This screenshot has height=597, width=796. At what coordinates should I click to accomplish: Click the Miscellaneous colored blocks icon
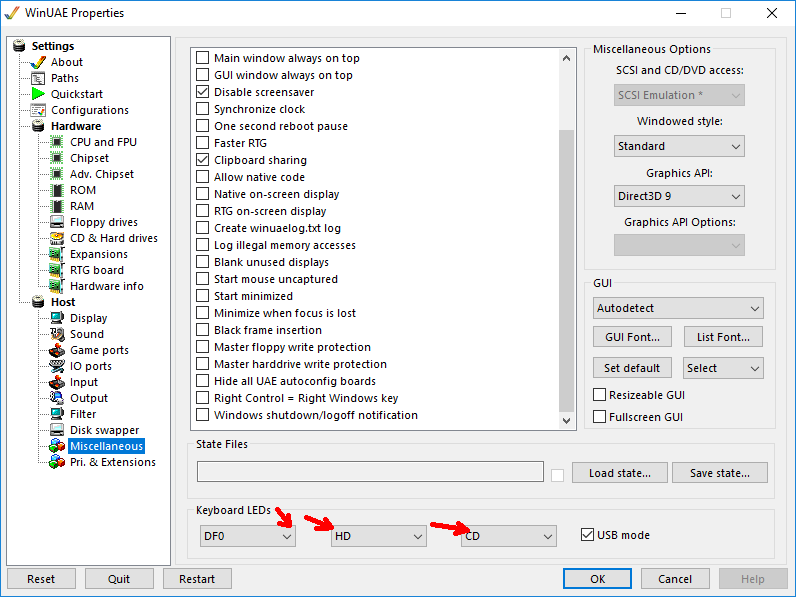coord(57,446)
